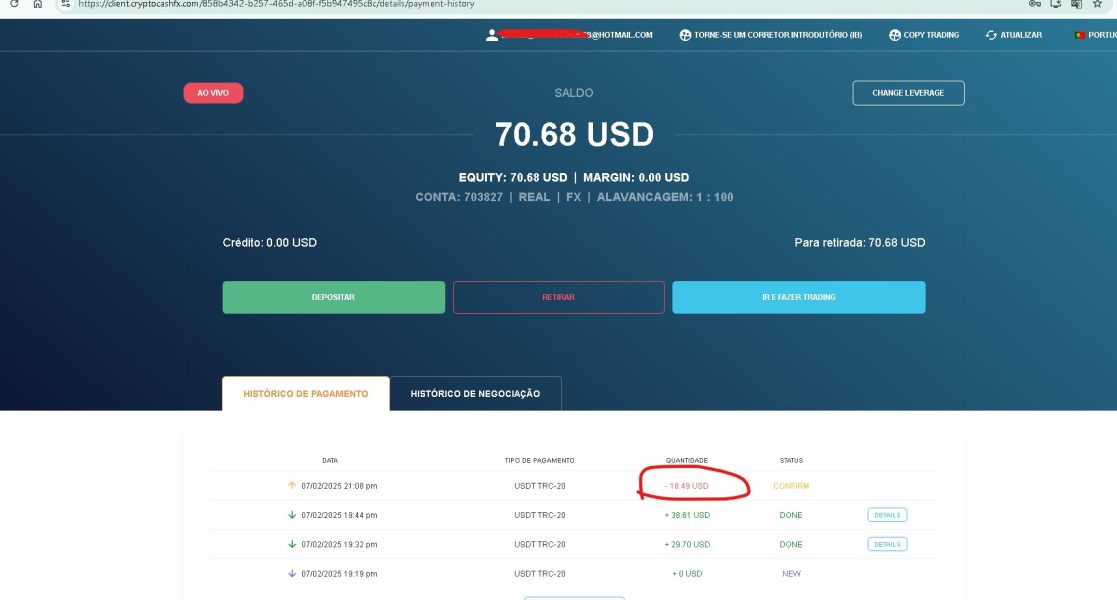Screen dimensions: 1117x600
Task: Select the cryptocashfx URL in the address bar
Action: pyautogui.click(x=276, y=4)
